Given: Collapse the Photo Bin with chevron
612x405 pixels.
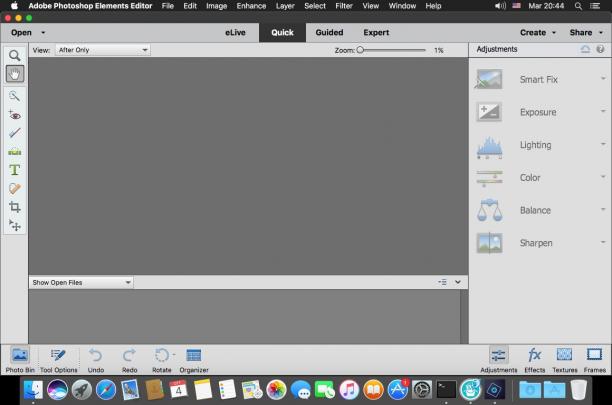Looking at the screenshot, I should click(x=458, y=282).
